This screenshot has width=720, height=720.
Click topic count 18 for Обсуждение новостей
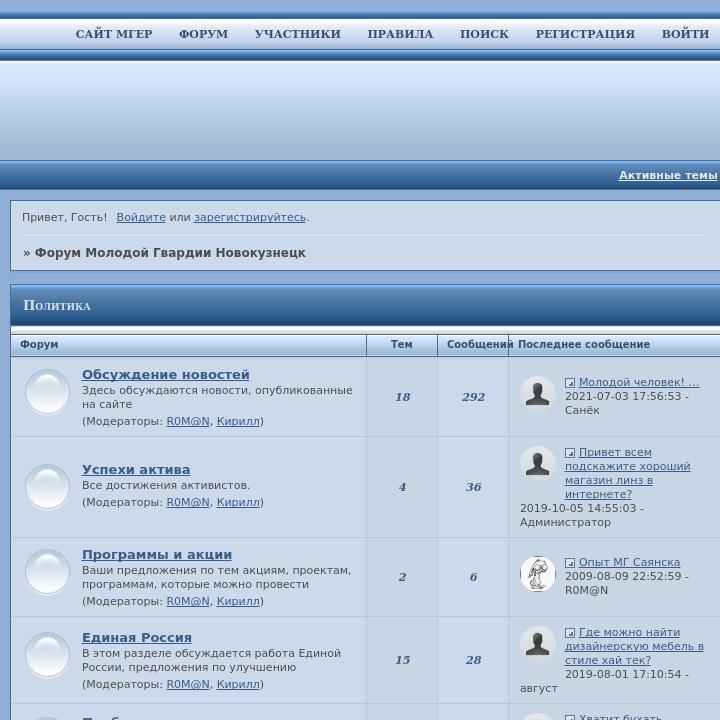click(403, 397)
